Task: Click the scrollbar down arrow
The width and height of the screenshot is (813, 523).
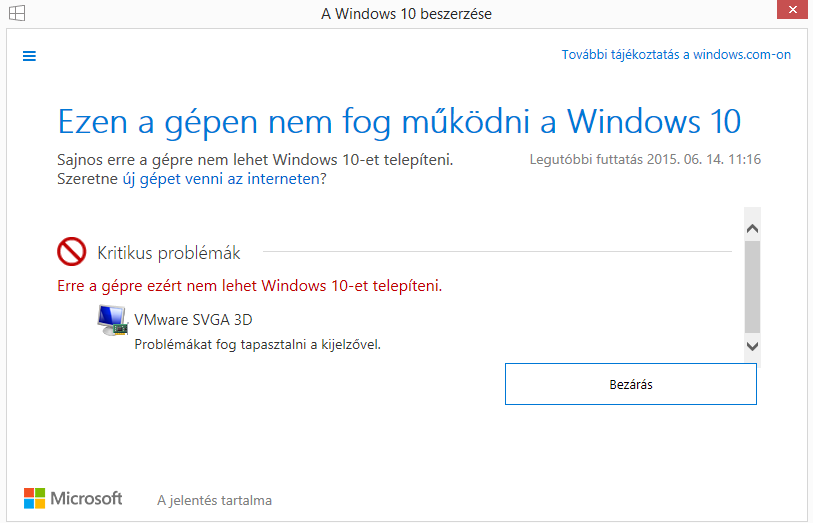Action: 752,345
